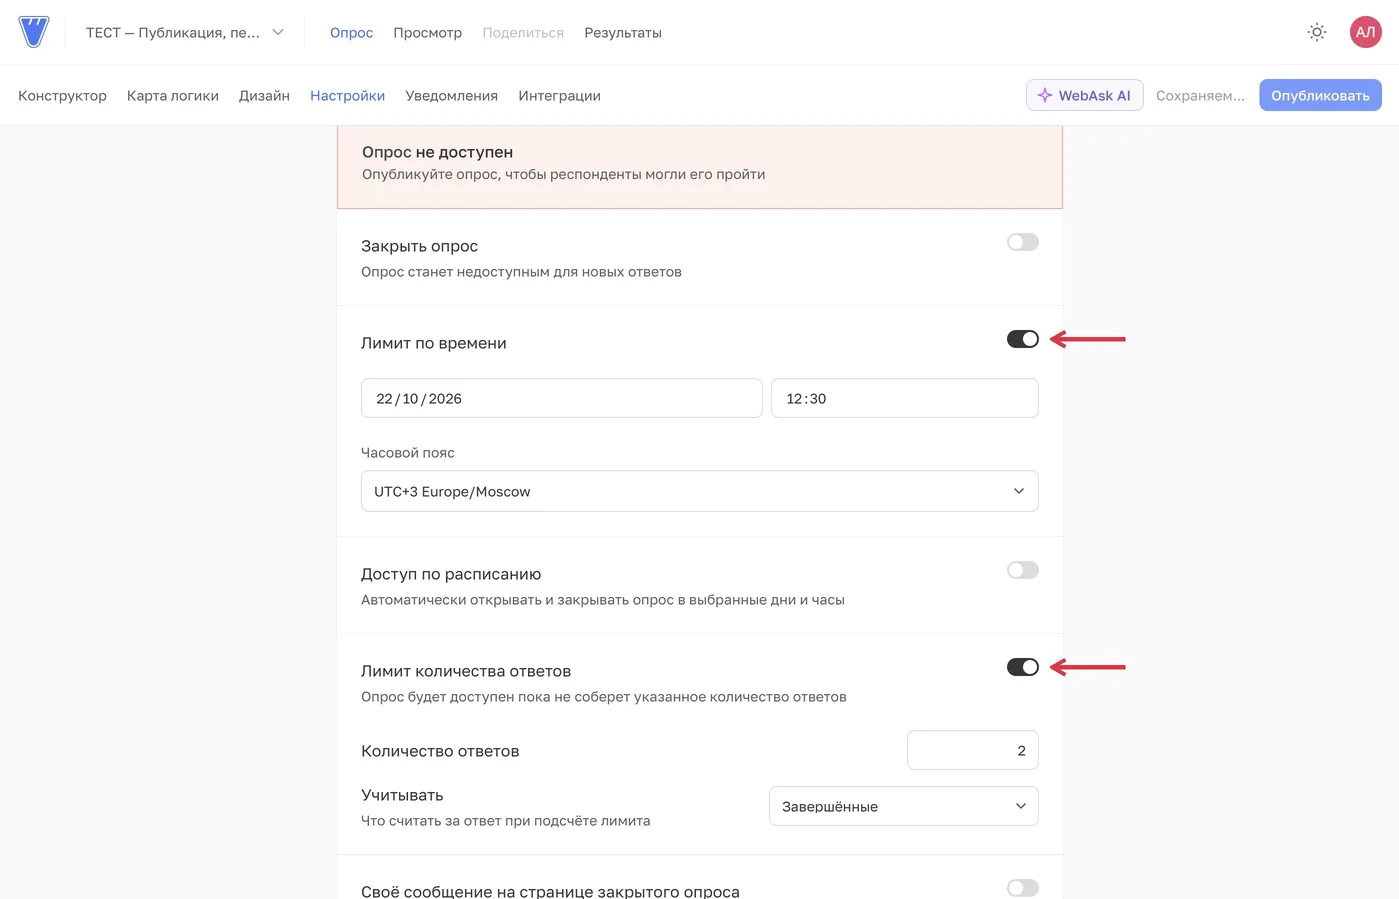Open the Просмотр tab
Image resolution: width=1399 pixels, height=899 pixels.
(x=427, y=32)
